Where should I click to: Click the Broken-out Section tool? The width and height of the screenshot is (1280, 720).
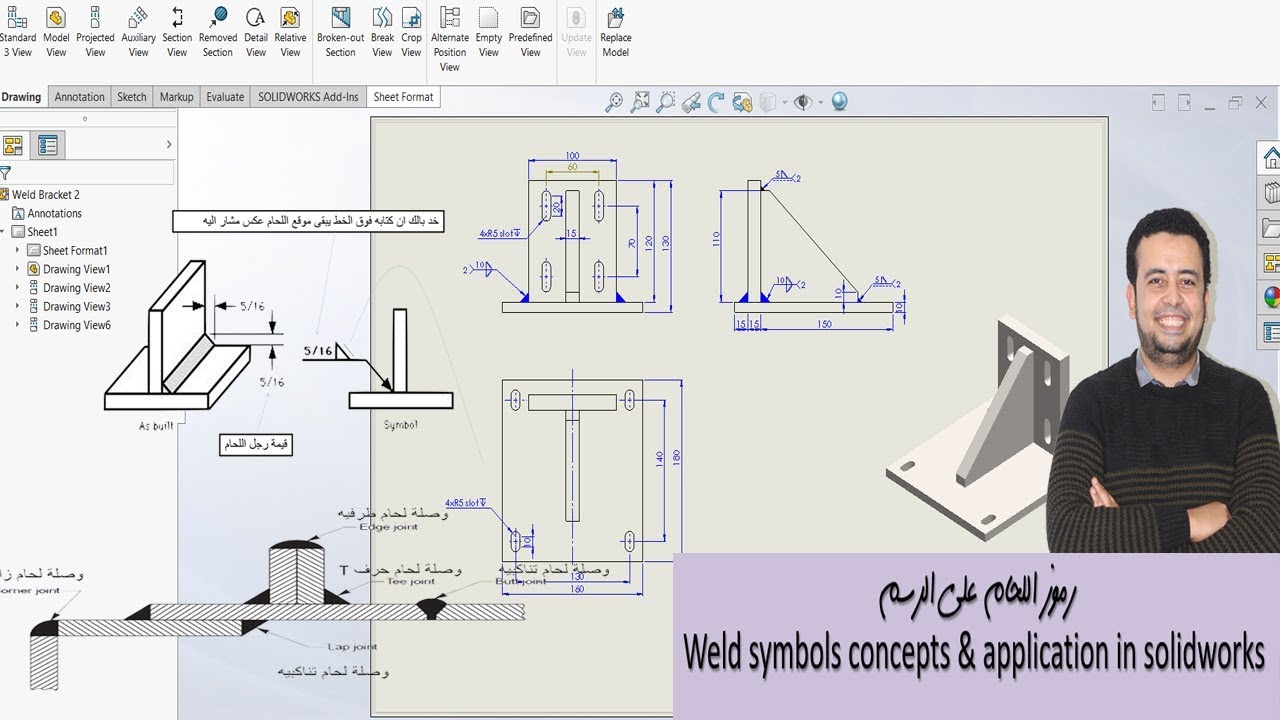click(x=340, y=31)
